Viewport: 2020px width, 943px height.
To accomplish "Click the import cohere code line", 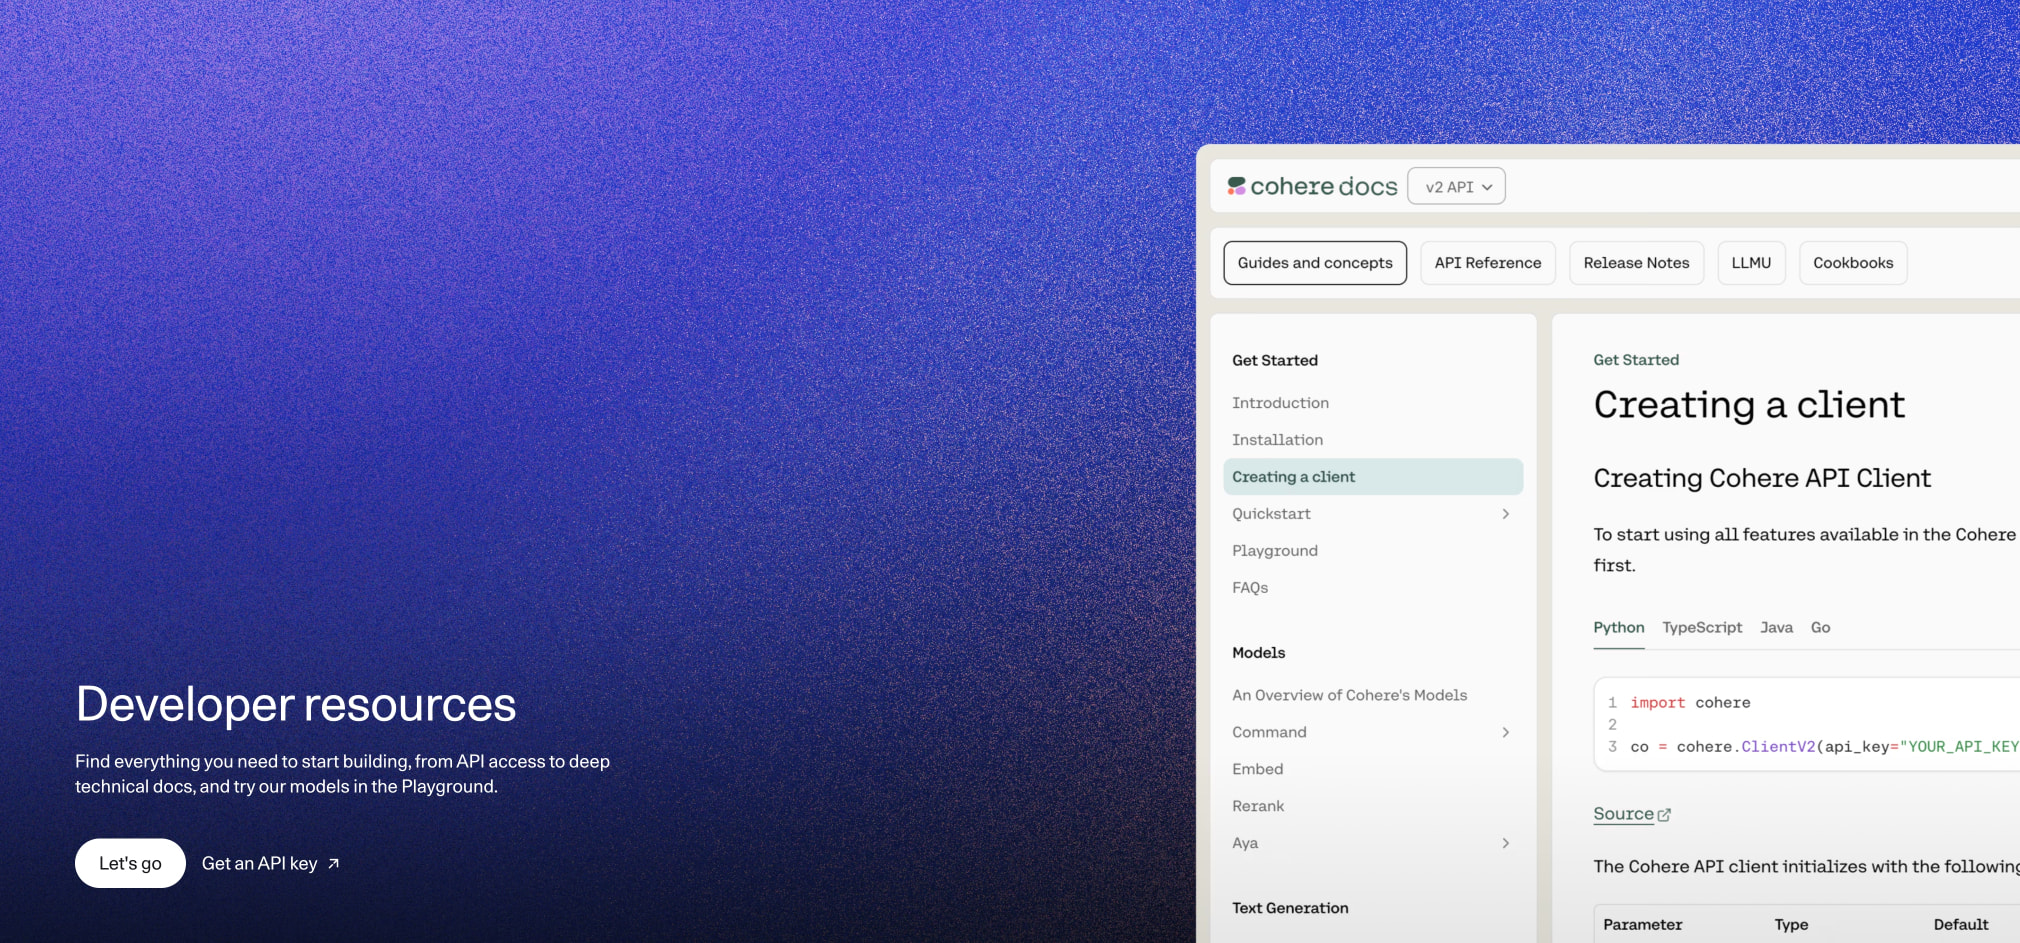I will point(1690,703).
